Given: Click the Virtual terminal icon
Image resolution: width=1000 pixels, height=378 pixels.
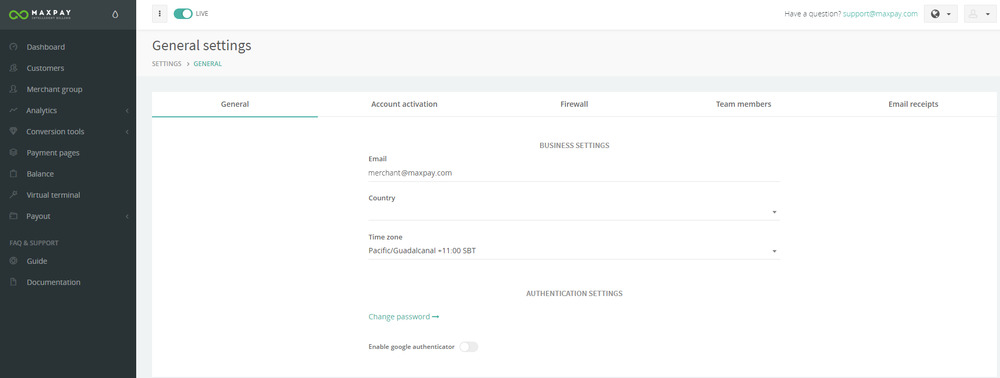Looking at the screenshot, I should point(13,194).
